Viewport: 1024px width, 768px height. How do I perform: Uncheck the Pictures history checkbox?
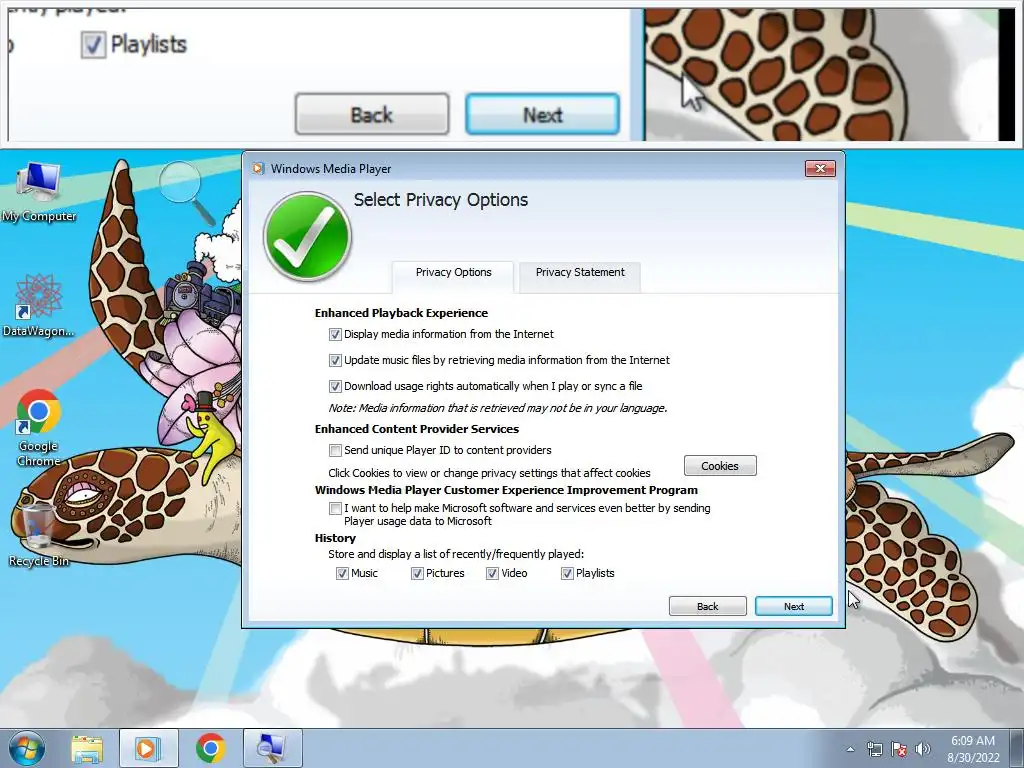click(x=417, y=573)
